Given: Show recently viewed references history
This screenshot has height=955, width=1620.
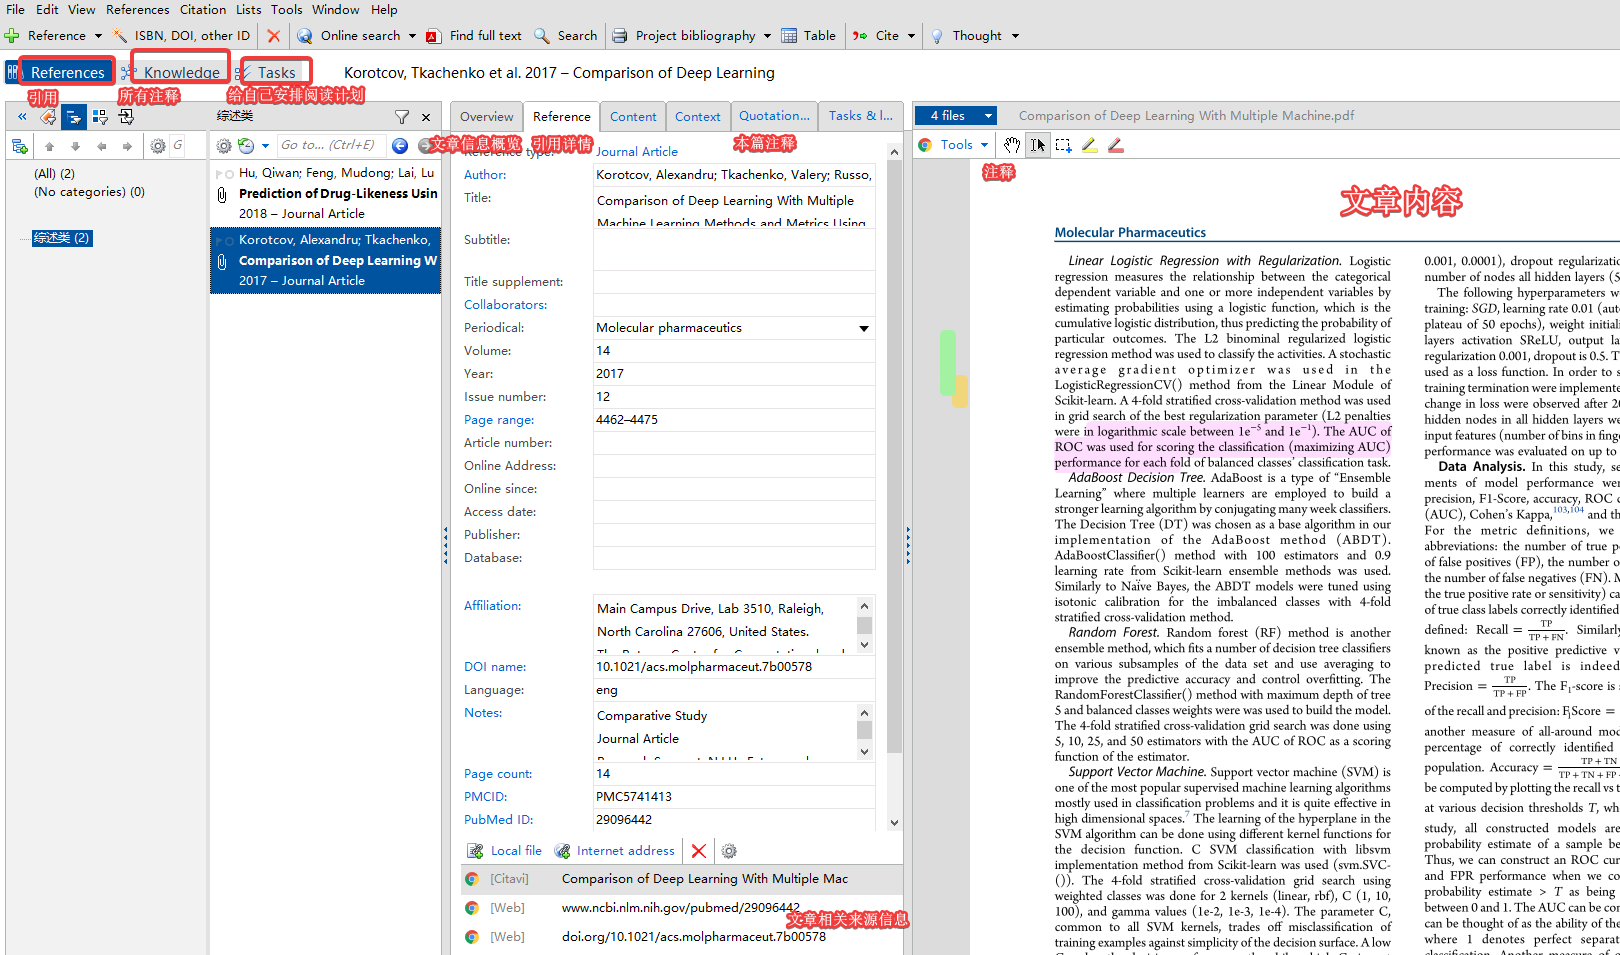Looking at the screenshot, I should click(246, 146).
